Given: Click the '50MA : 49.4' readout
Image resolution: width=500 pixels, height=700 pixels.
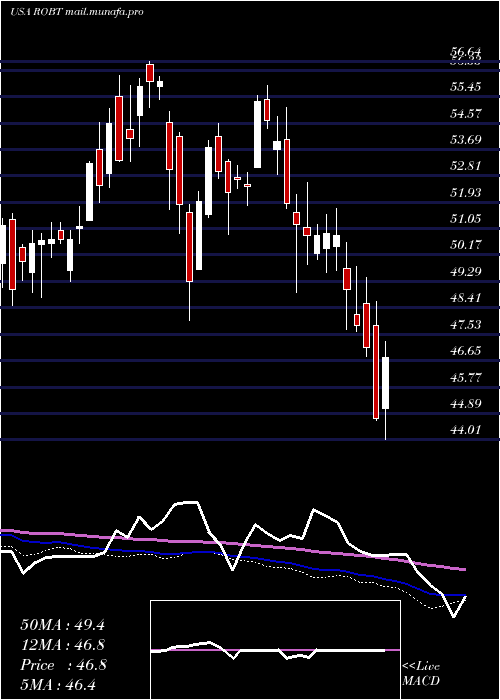Looking at the screenshot, I should click(62, 625).
